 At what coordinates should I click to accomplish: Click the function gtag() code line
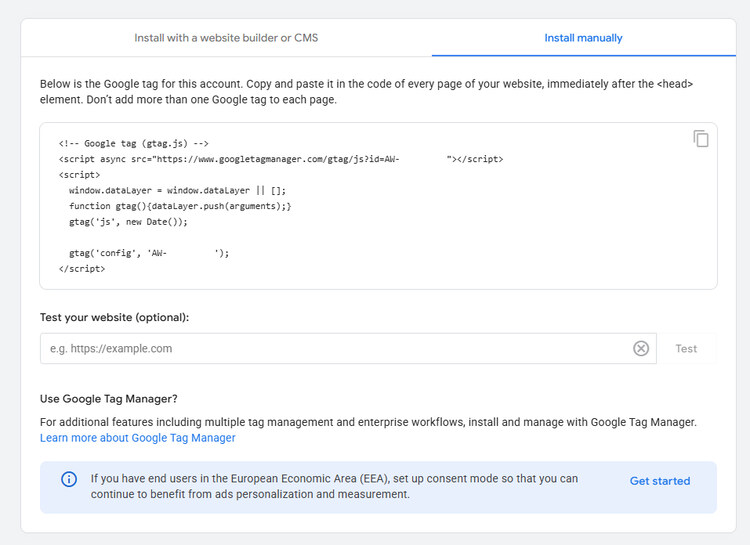(x=180, y=206)
